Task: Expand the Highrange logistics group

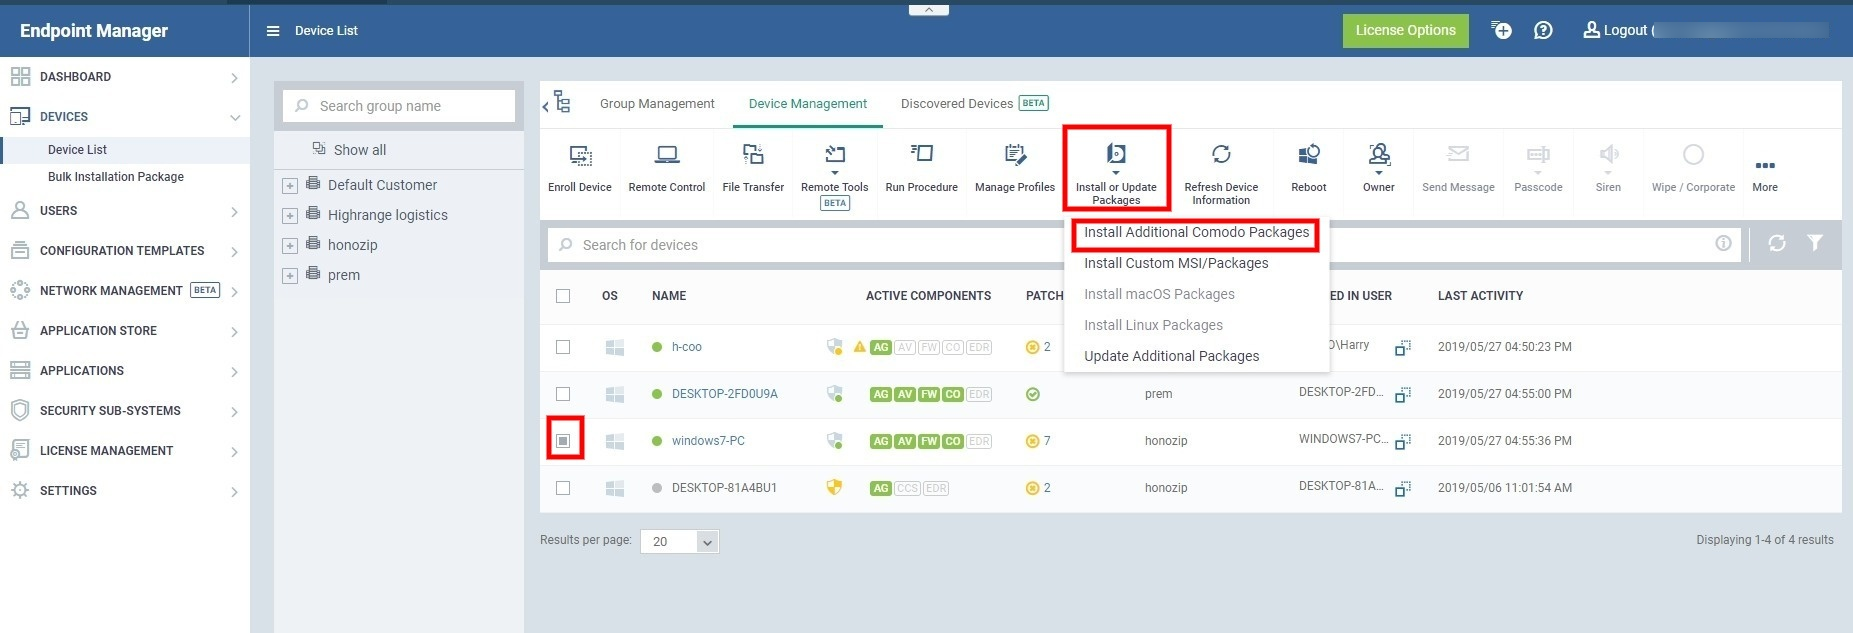Action: [289, 216]
